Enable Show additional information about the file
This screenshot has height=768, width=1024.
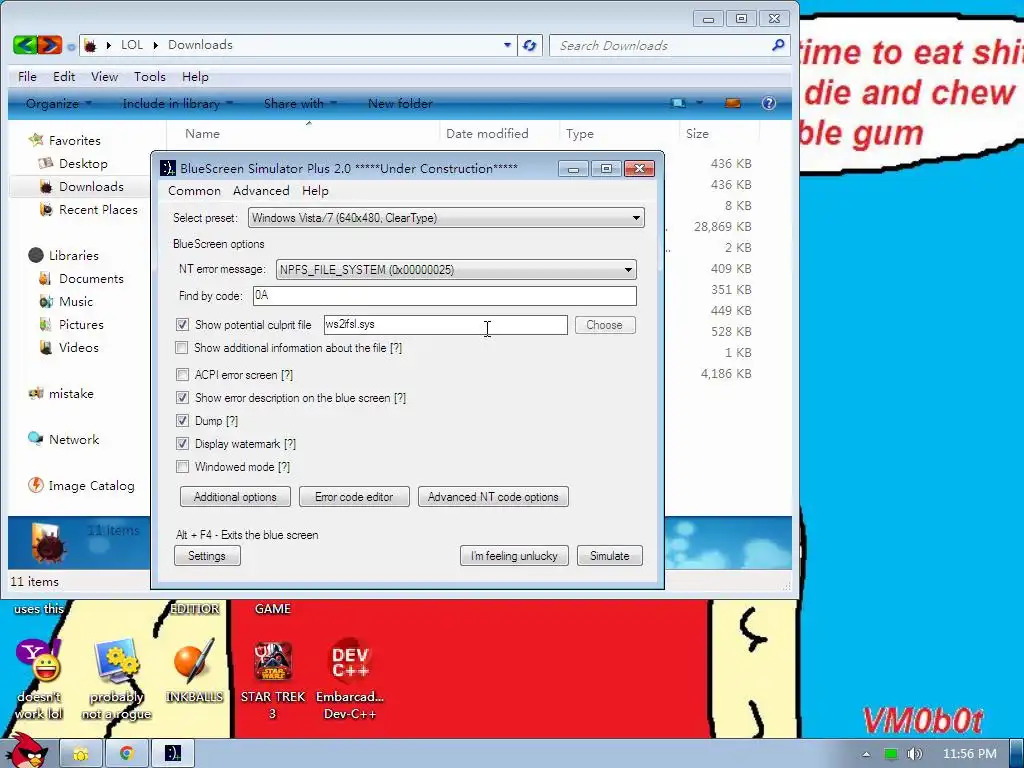(182, 348)
